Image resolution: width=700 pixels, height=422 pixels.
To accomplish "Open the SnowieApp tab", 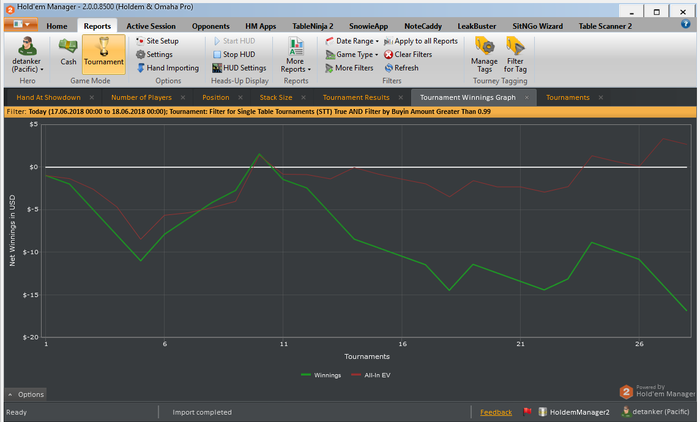I will click(368, 26).
